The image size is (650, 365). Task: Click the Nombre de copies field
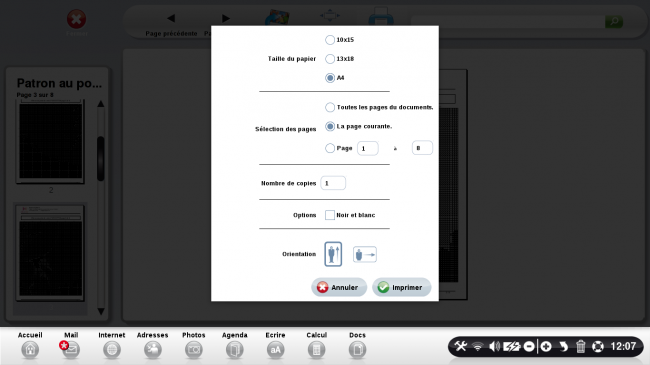click(x=333, y=183)
